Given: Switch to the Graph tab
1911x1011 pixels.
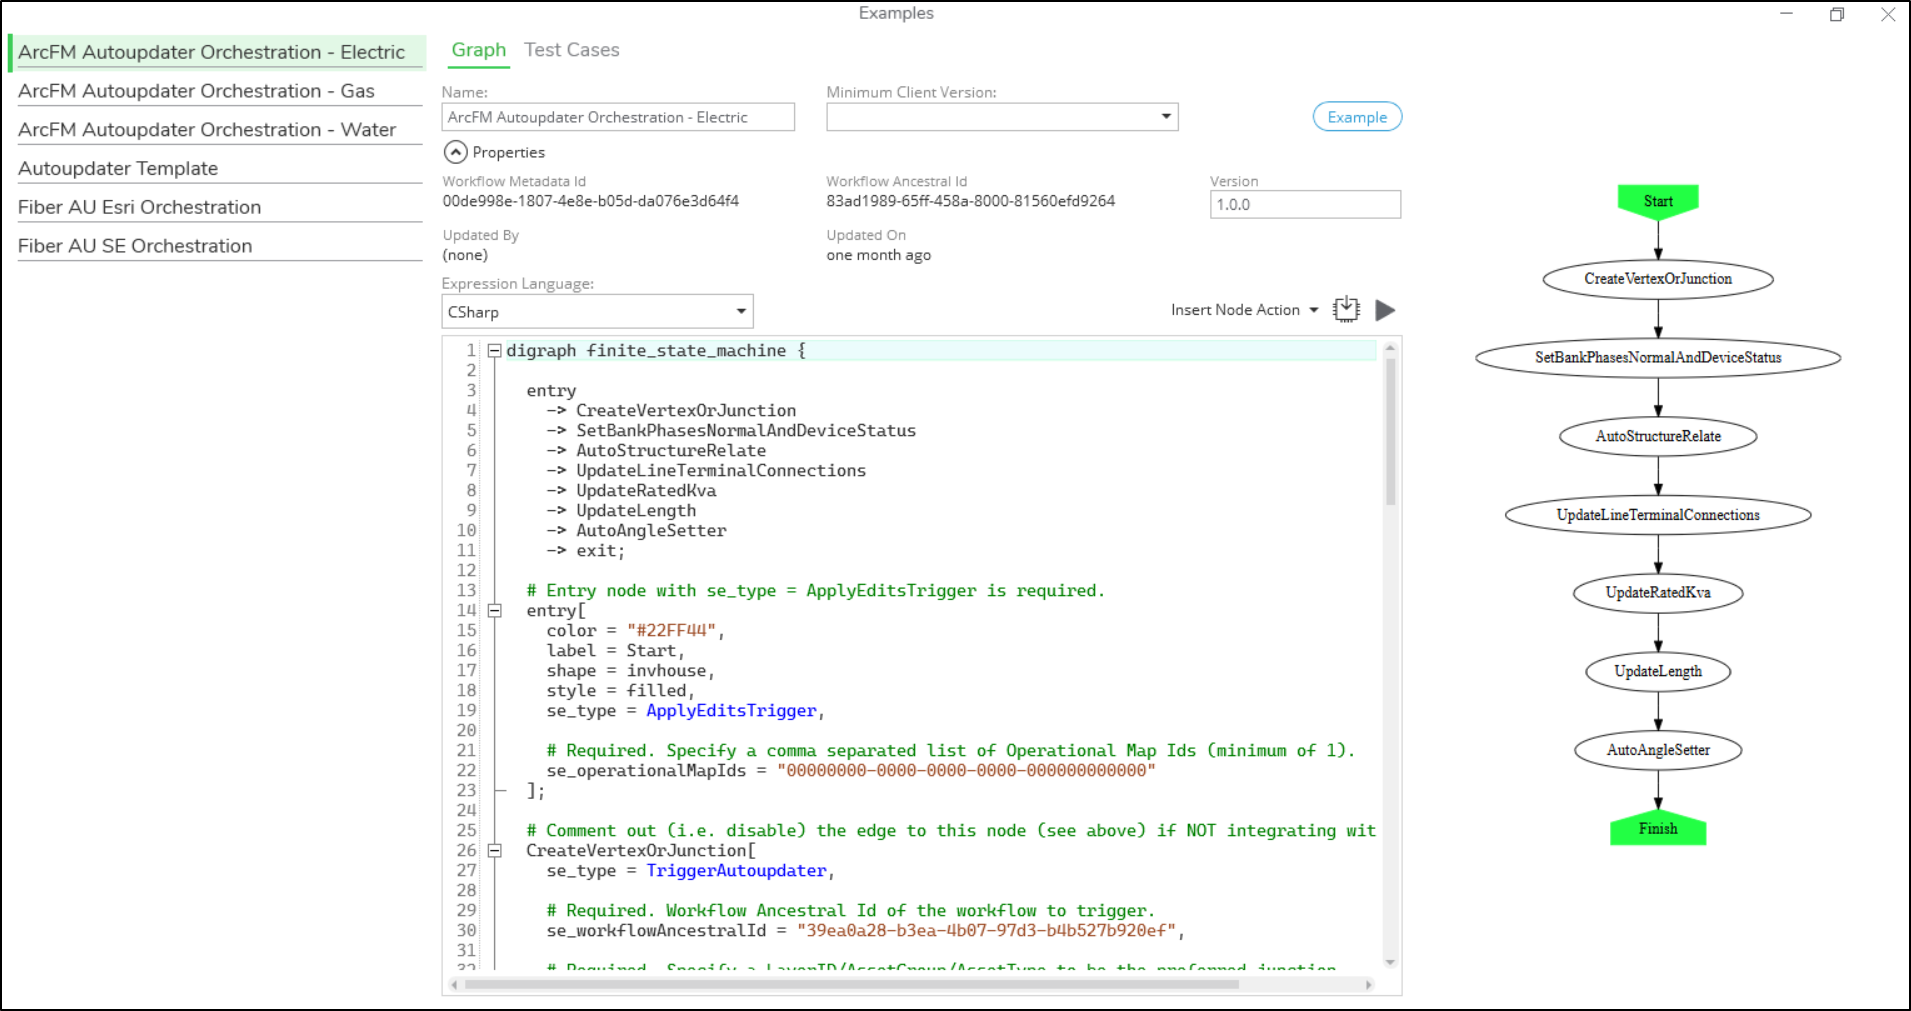Looking at the screenshot, I should pyautogui.click(x=478, y=50).
